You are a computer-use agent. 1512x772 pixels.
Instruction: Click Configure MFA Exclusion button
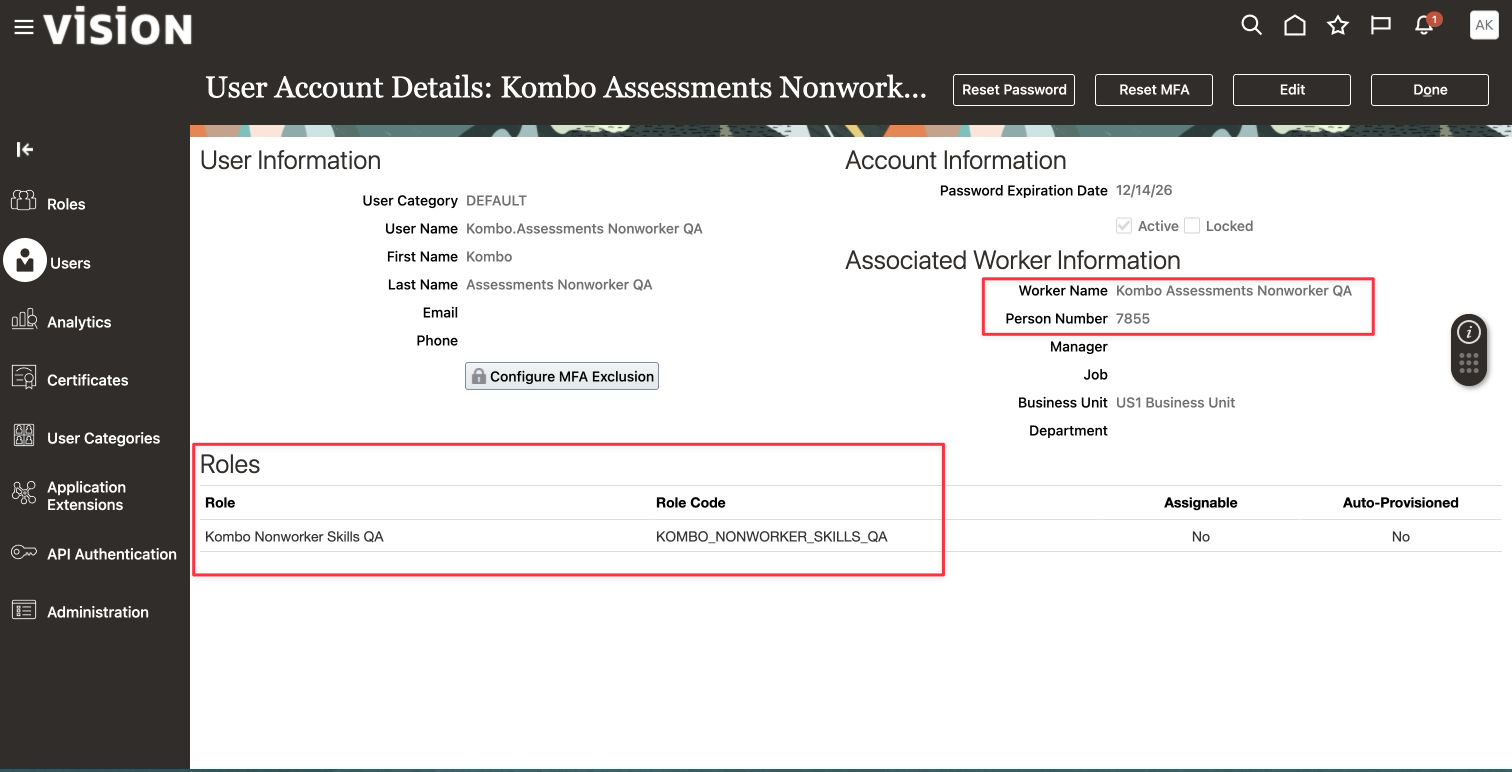562,376
